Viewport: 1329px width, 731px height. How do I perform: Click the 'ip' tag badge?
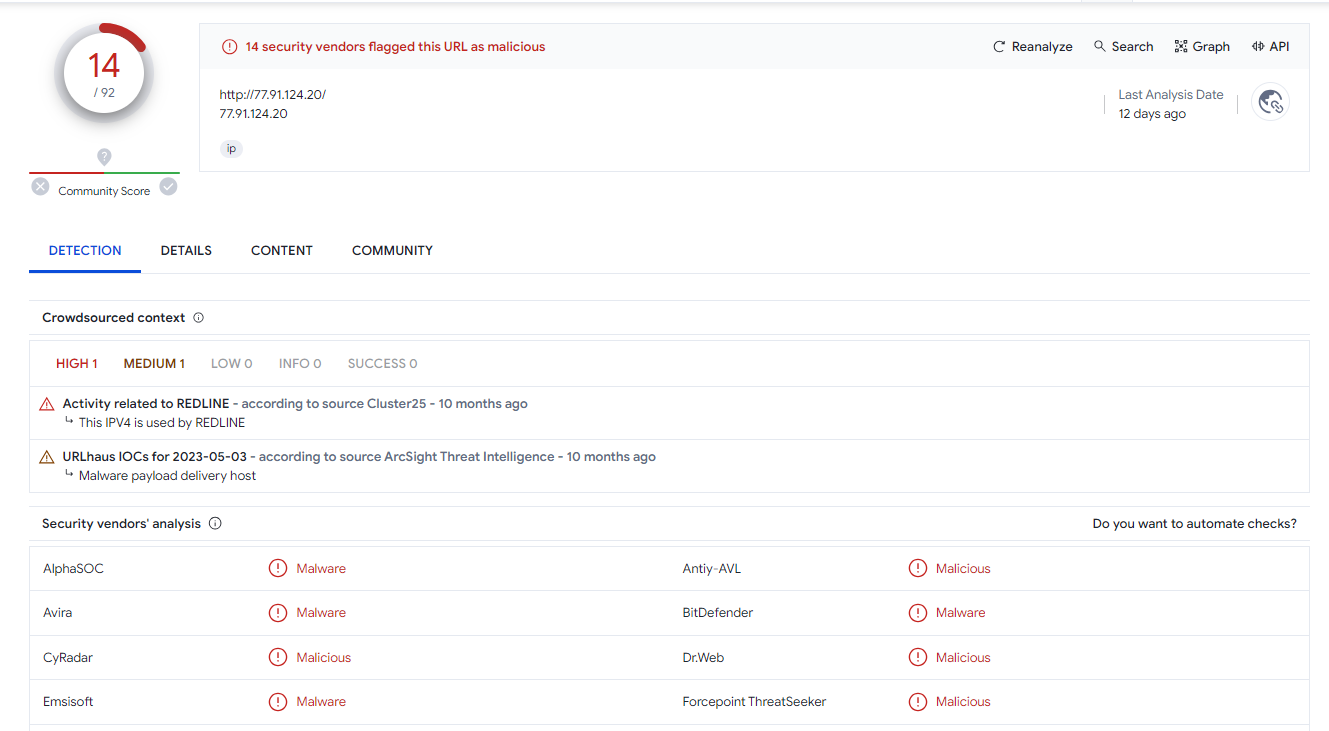click(x=231, y=149)
